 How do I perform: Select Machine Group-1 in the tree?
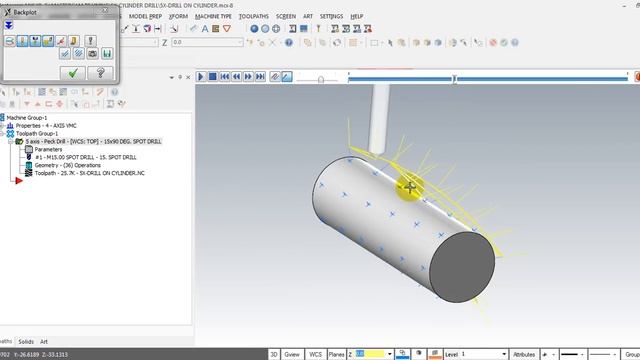[x=27, y=118]
